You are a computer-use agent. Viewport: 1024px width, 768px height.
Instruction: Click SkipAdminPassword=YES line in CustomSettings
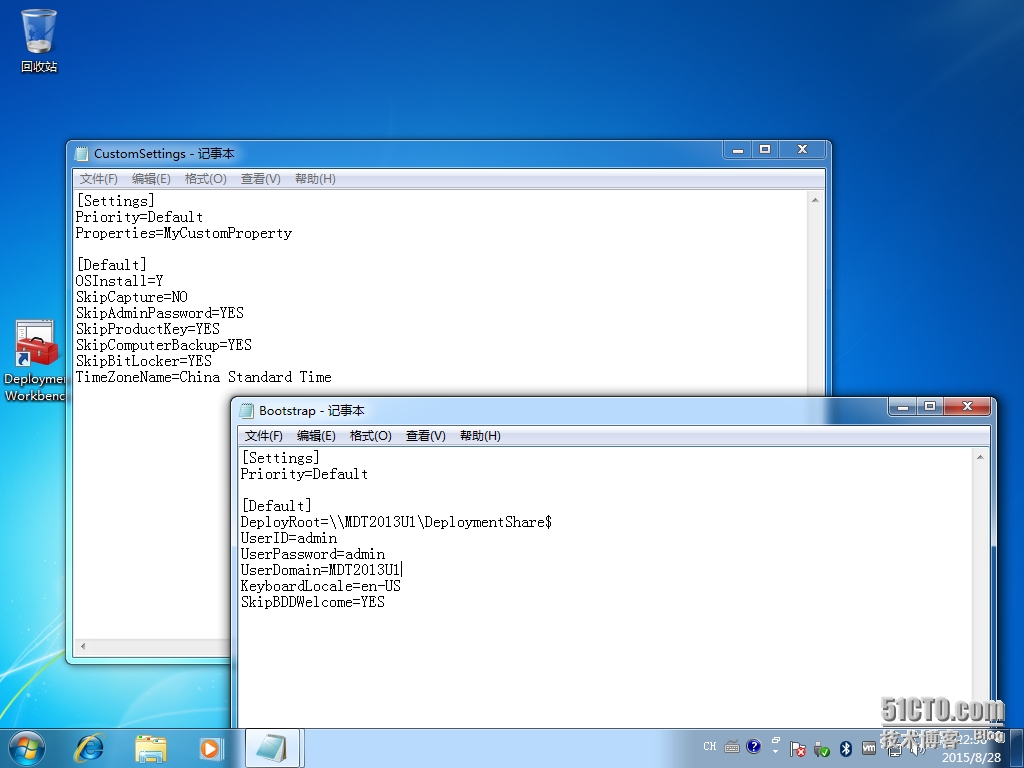click(x=159, y=313)
